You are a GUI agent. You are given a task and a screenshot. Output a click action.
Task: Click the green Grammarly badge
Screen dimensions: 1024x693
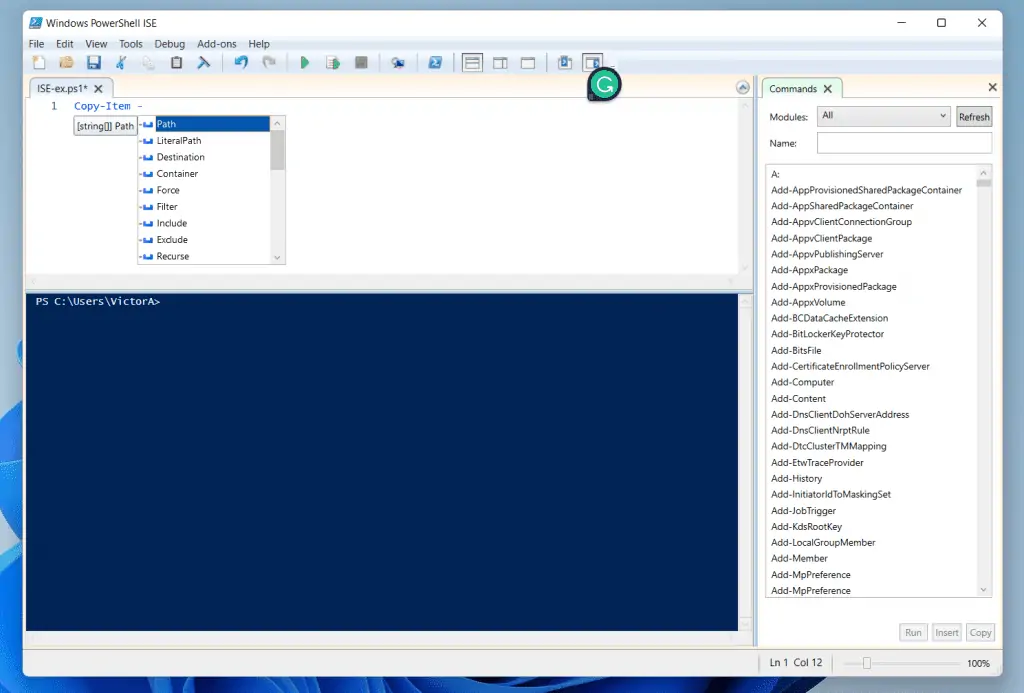604,84
